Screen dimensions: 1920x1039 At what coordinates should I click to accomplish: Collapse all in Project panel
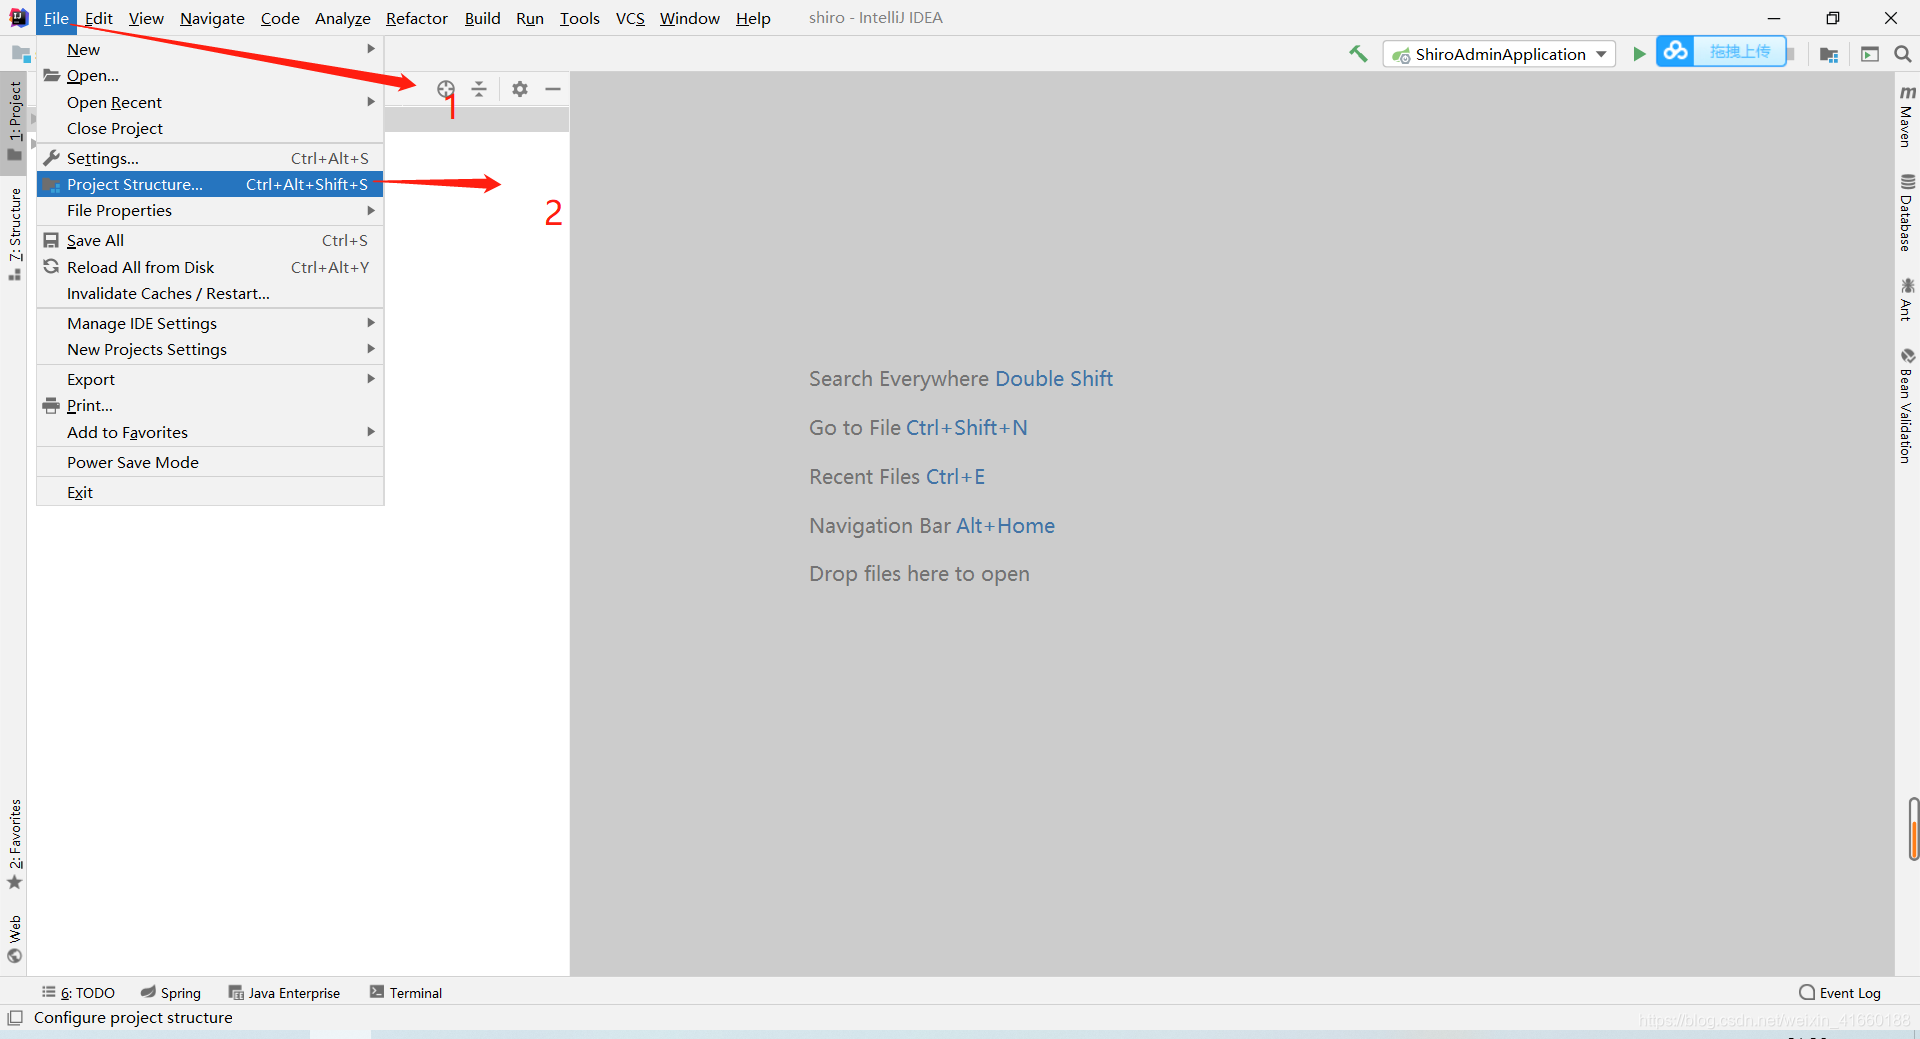[x=479, y=89]
